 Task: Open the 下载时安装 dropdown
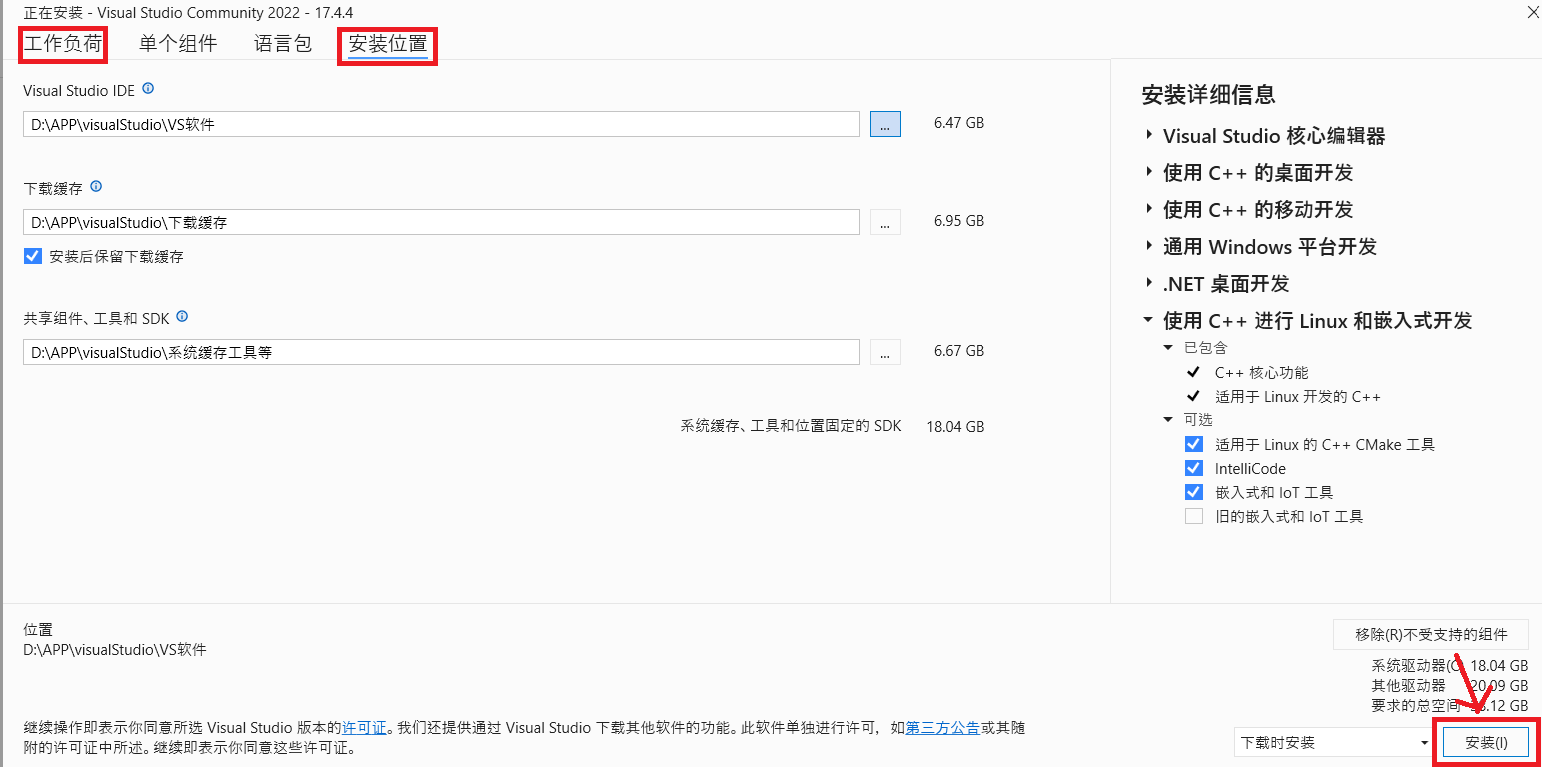coord(1334,742)
